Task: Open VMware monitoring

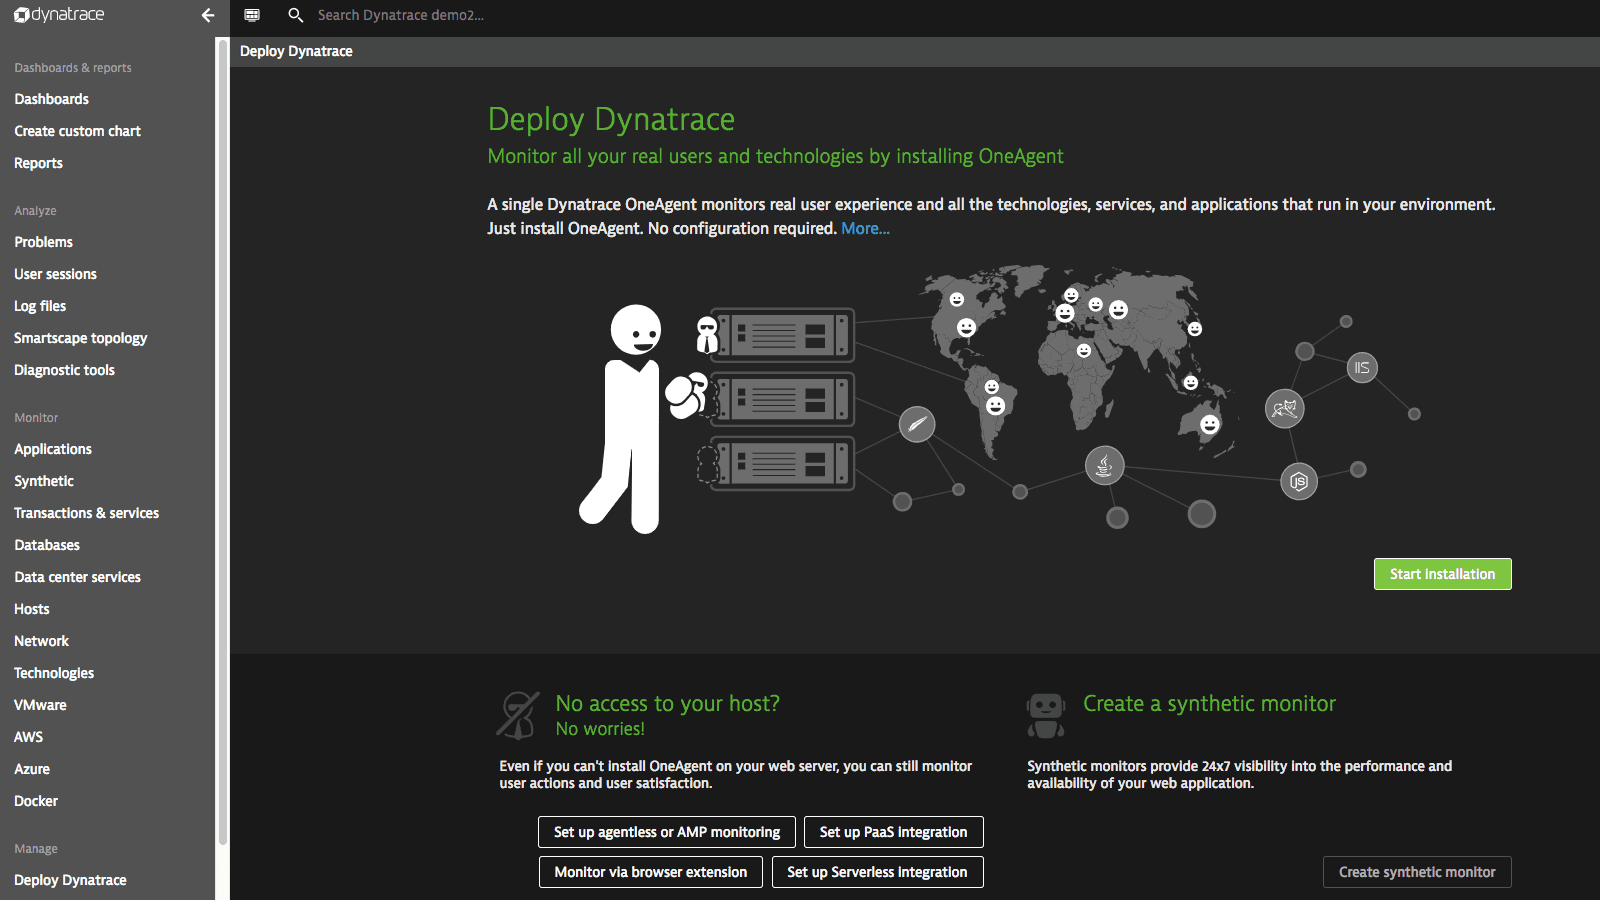Action: pyautogui.click(x=40, y=705)
